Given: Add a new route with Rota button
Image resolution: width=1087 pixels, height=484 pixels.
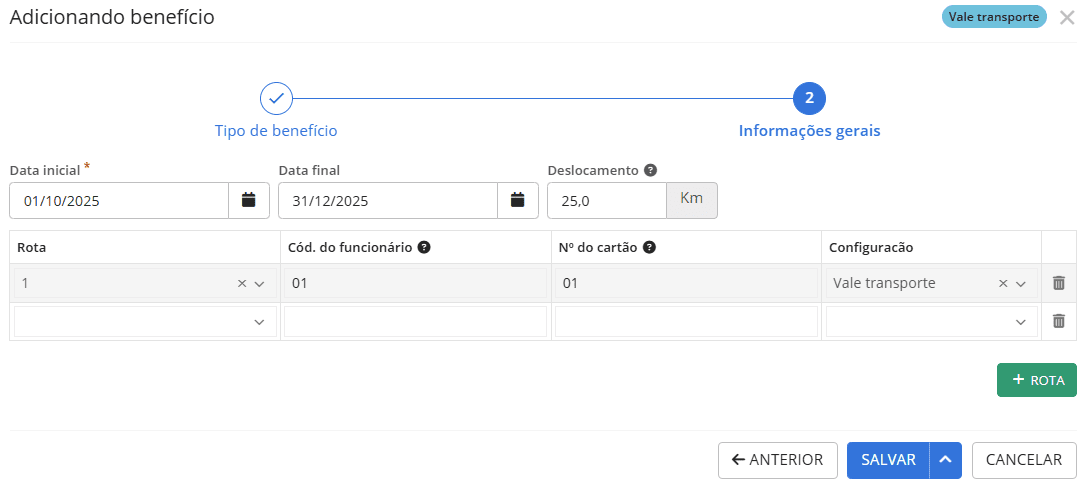Looking at the screenshot, I should (1036, 380).
